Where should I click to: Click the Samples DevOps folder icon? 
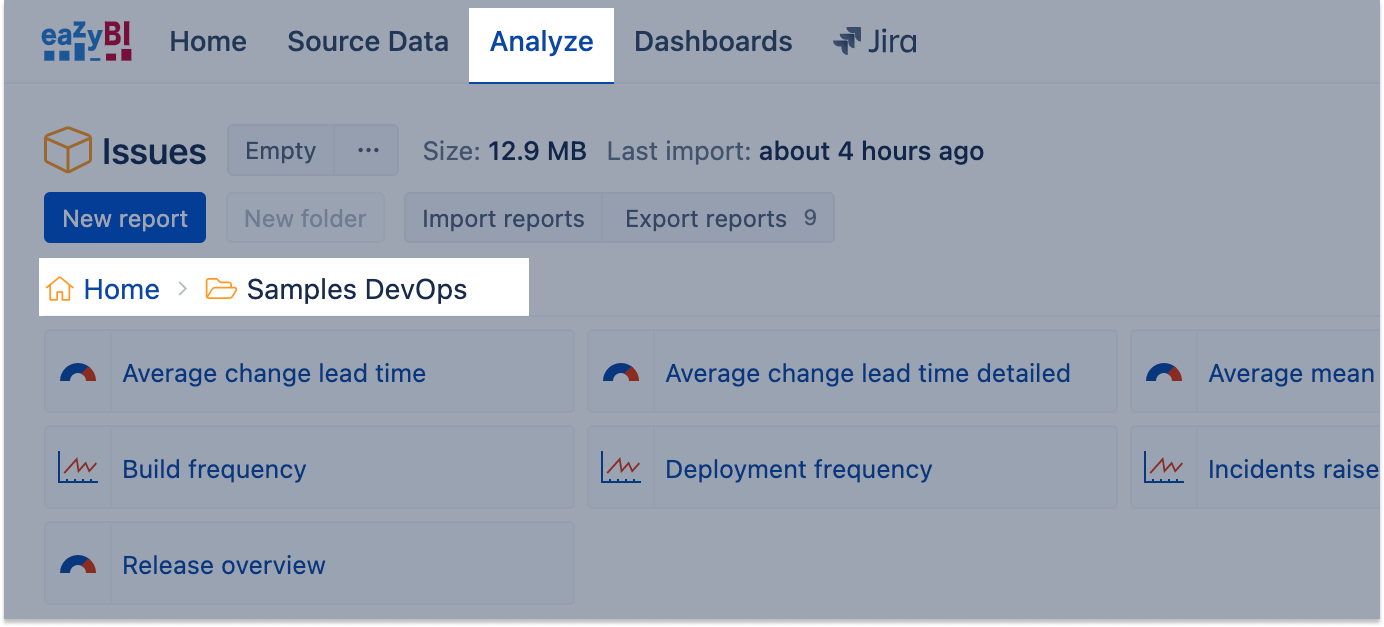(x=222, y=289)
